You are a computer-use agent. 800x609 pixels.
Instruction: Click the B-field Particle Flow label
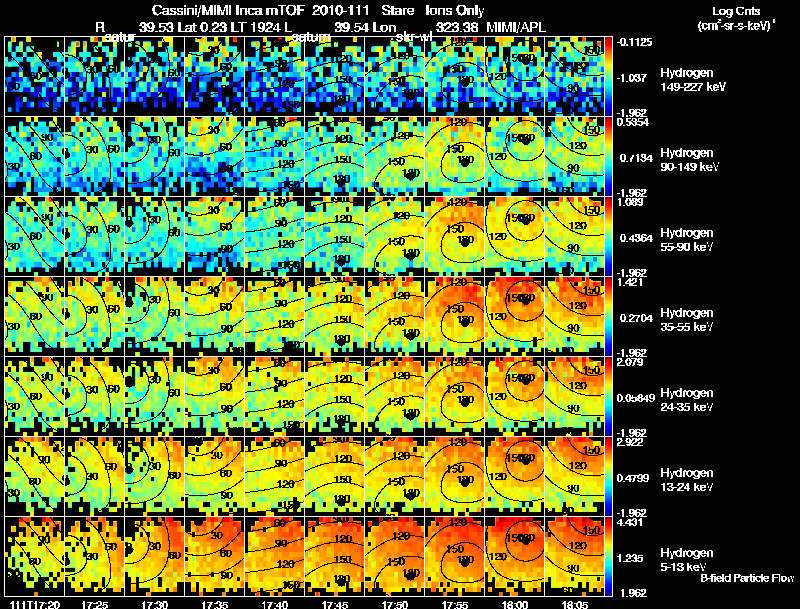click(x=747, y=578)
